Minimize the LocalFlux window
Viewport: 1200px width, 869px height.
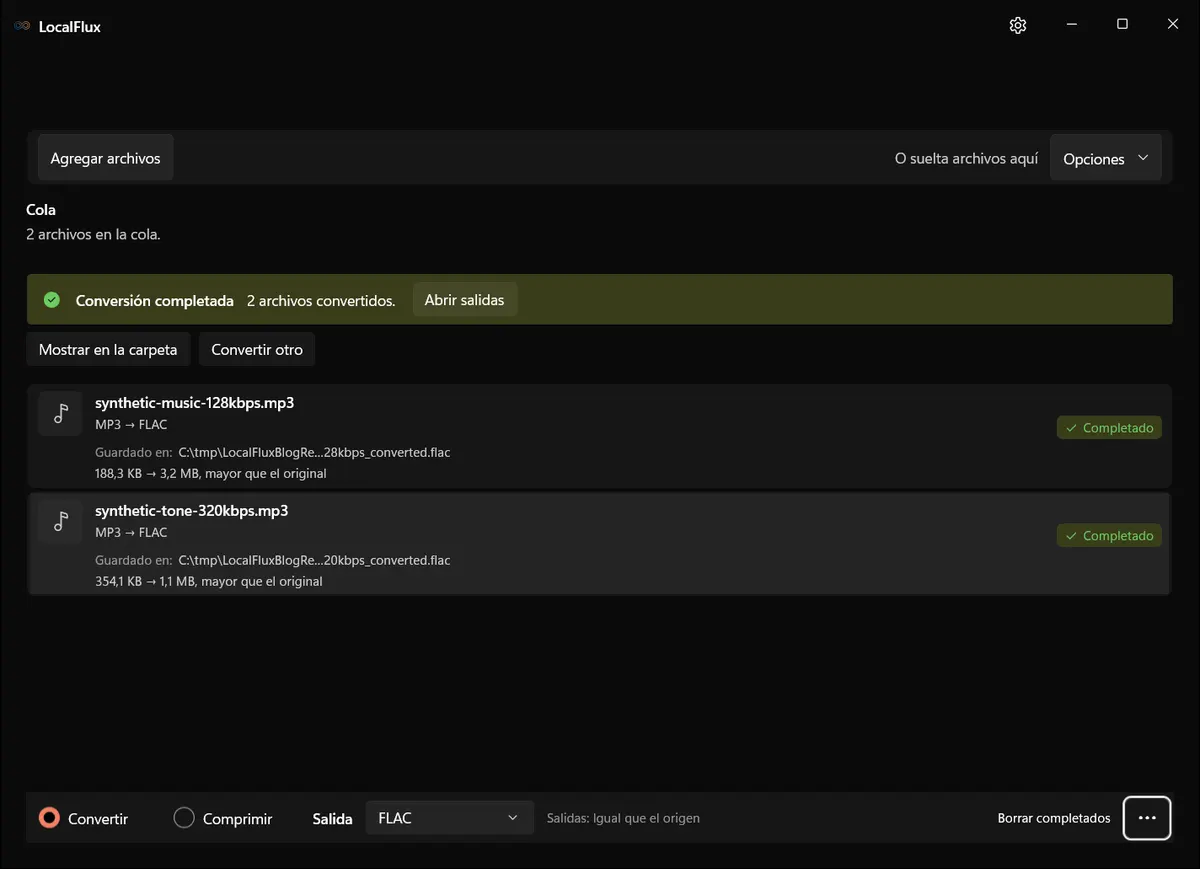[x=1071, y=25]
